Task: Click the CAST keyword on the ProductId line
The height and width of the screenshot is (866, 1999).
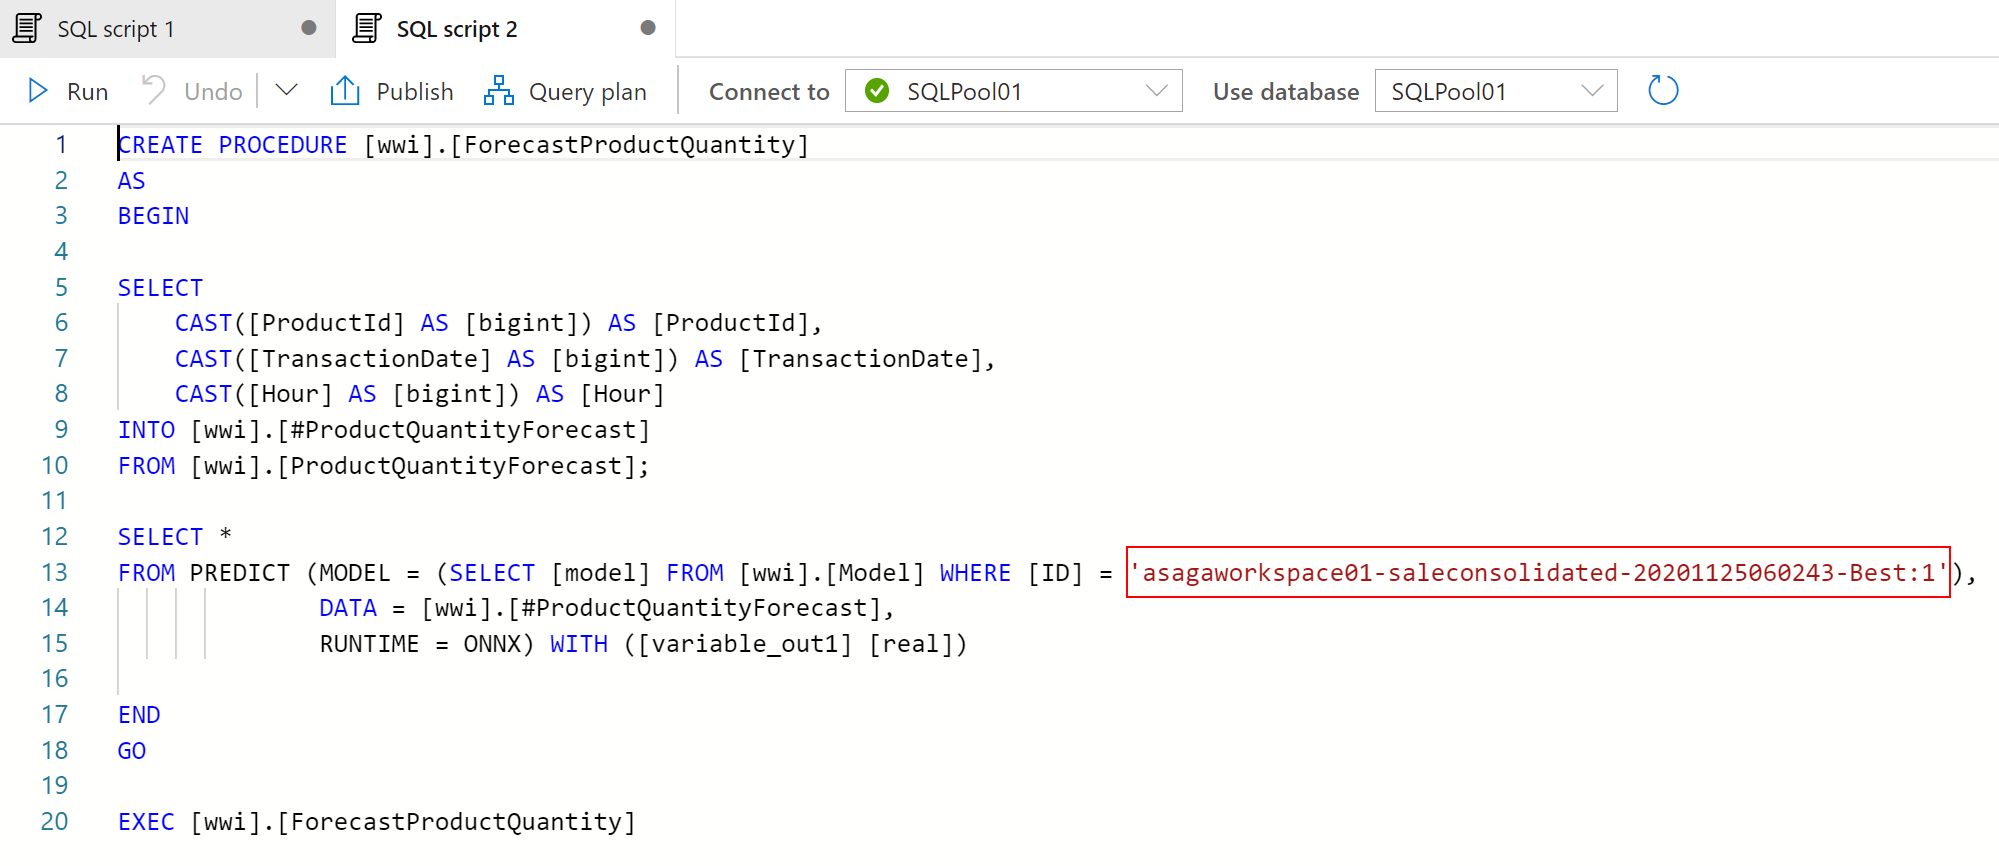Action: 203,323
